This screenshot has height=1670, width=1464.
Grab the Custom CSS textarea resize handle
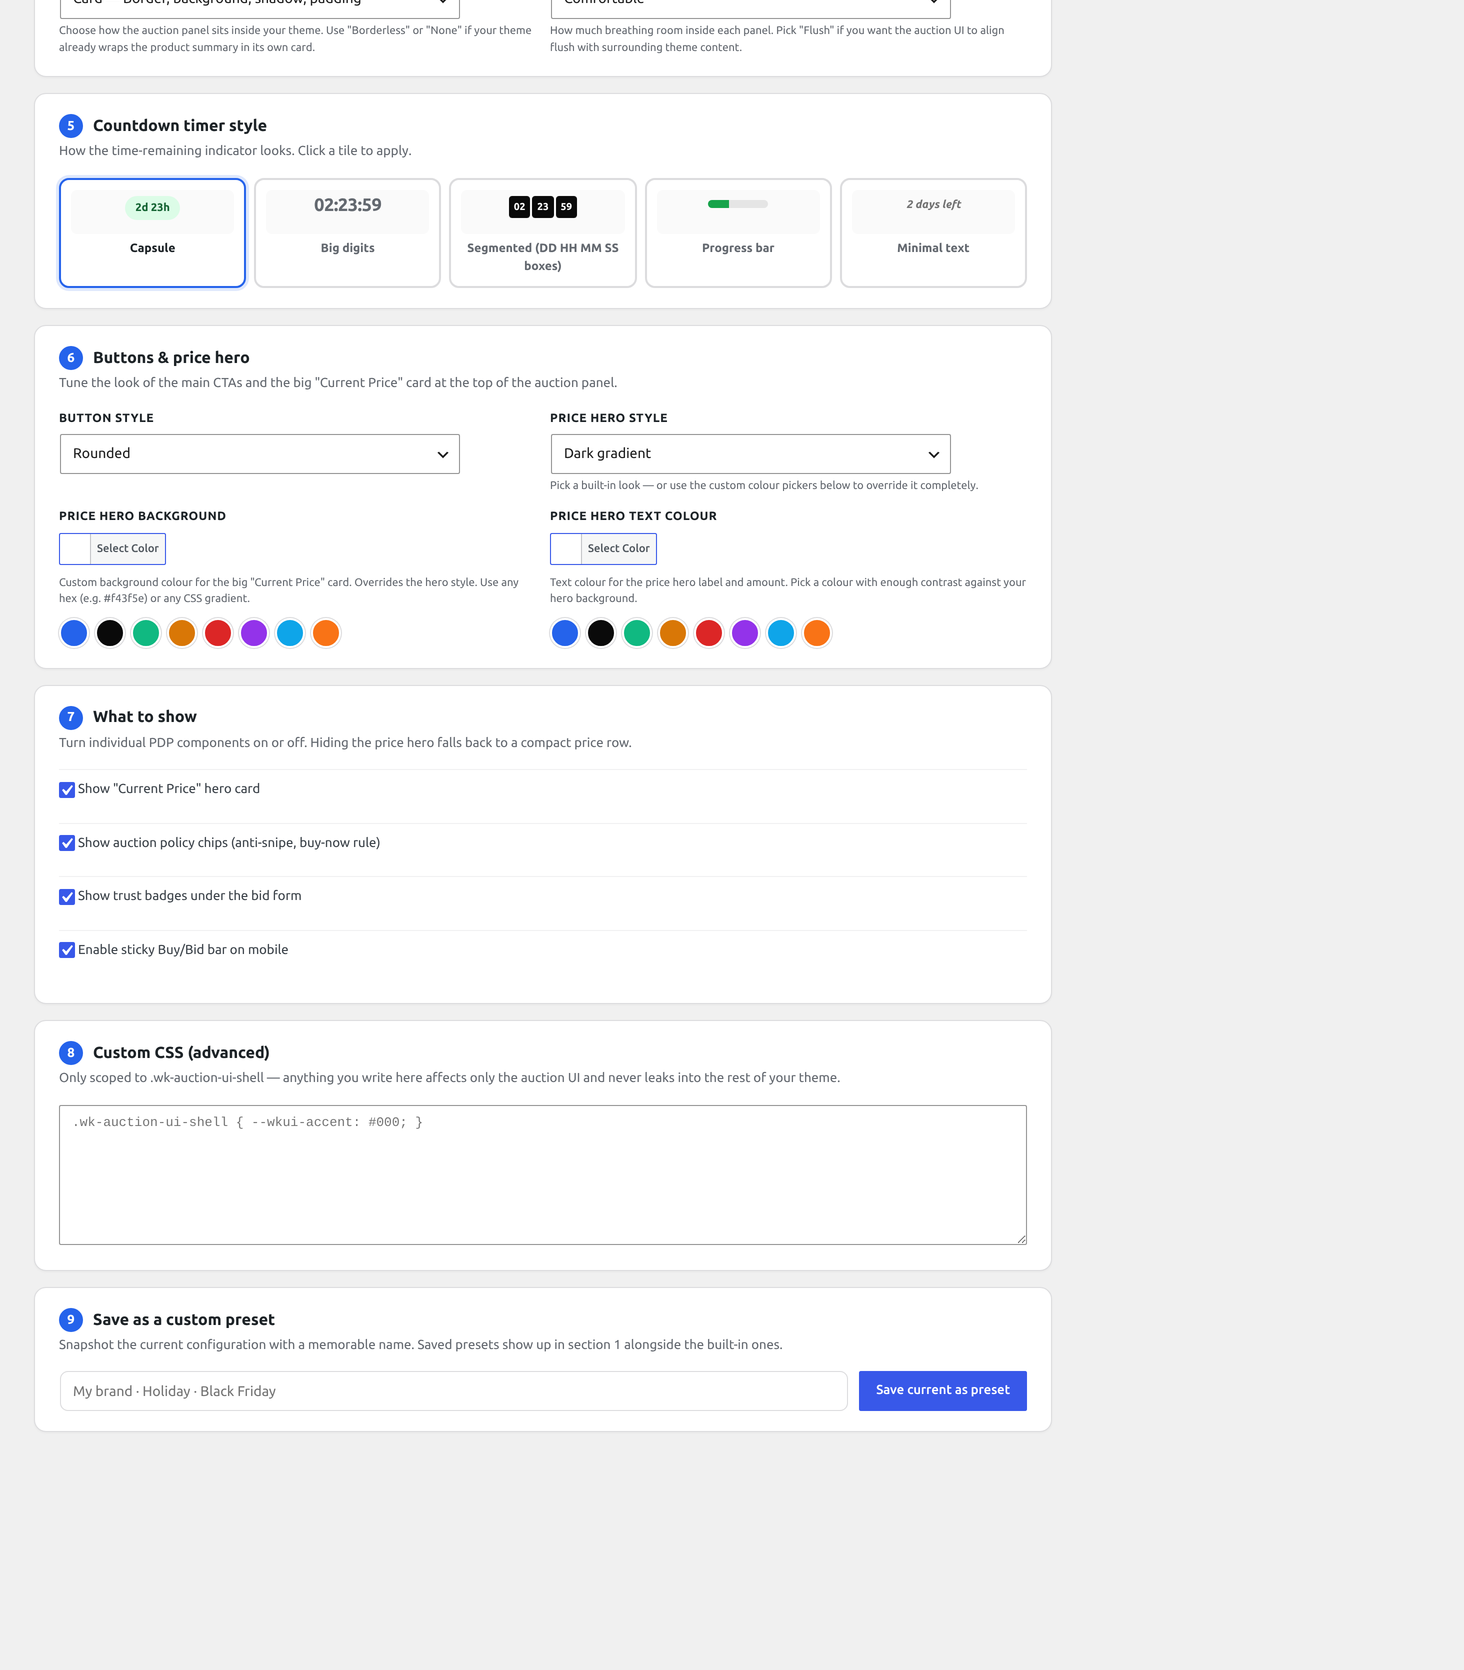click(x=1021, y=1239)
